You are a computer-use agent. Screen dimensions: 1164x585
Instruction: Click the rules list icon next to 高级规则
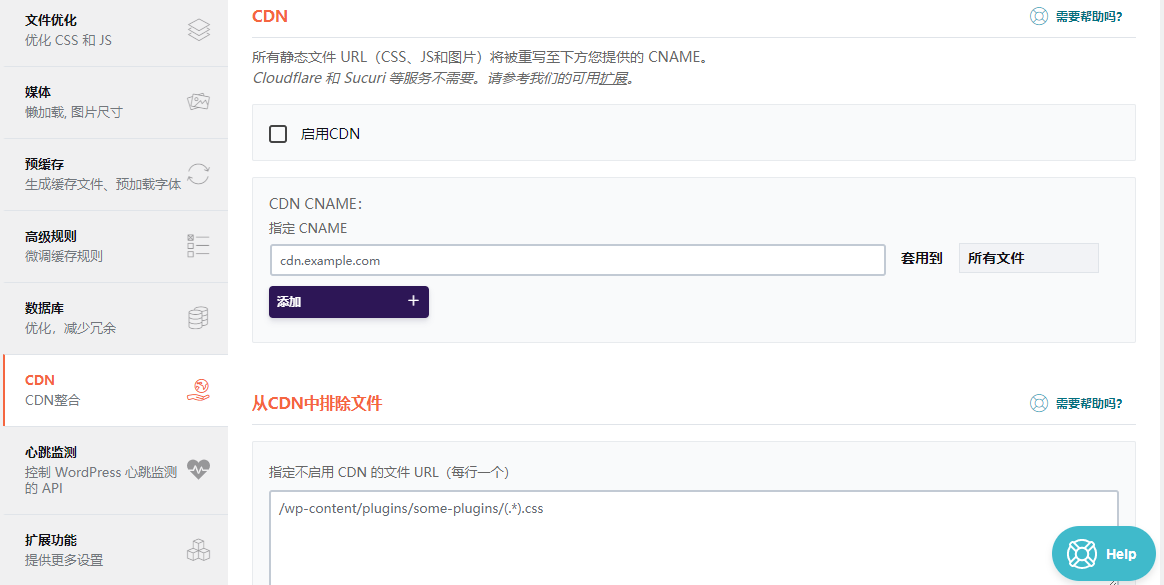pyautogui.click(x=199, y=246)
